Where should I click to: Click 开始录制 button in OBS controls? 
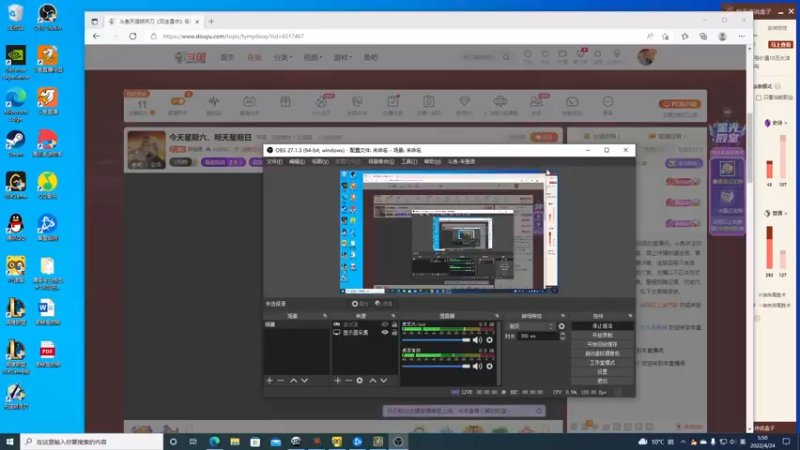[602, 335]
